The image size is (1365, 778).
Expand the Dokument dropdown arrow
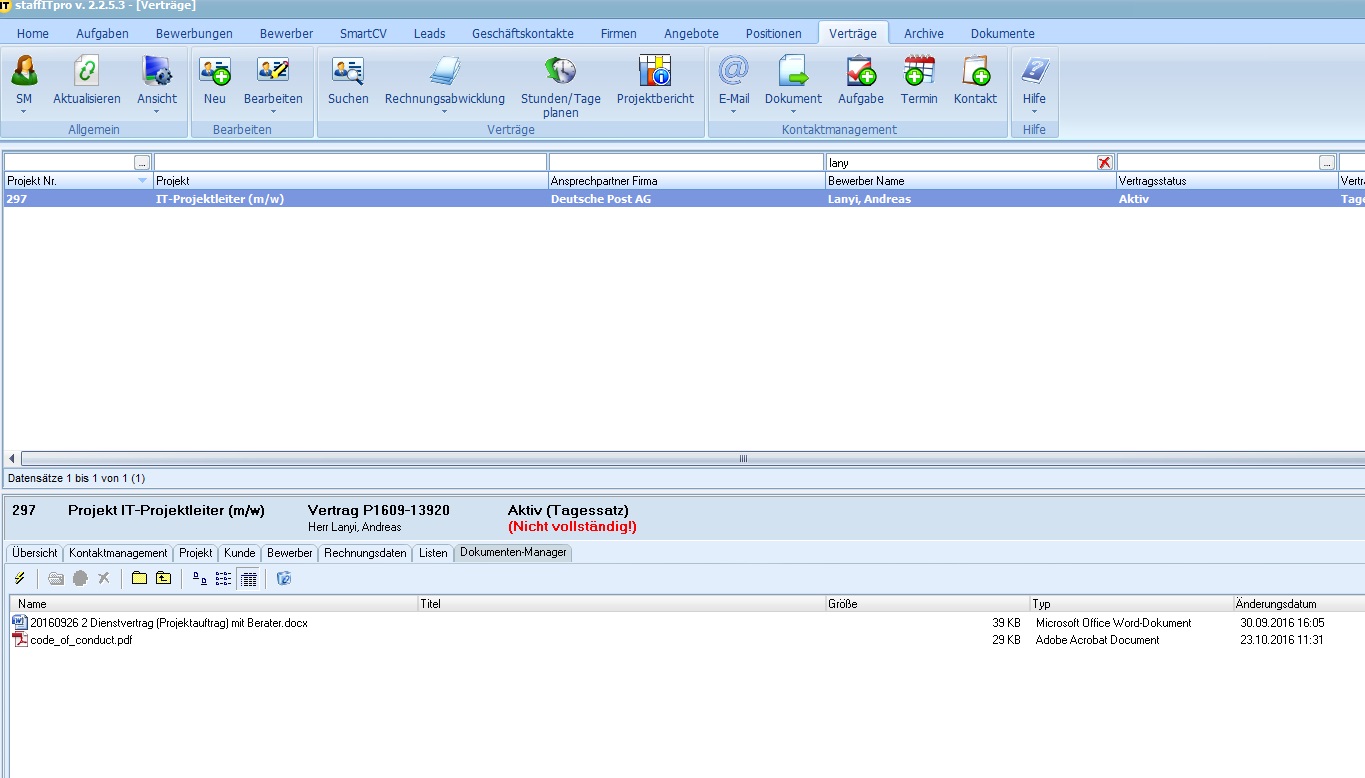tap(793, 112)
